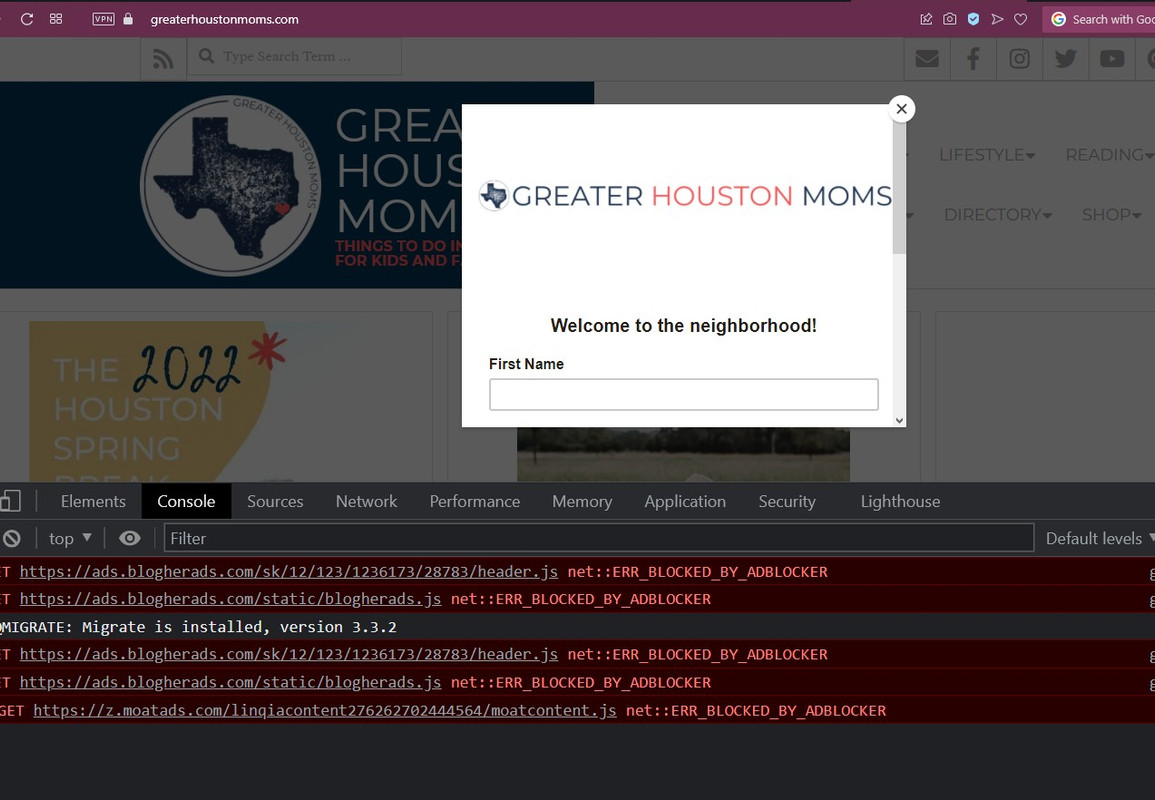Switch to the Memory tab
This screenshot has height=800, width=1155.
582,502
